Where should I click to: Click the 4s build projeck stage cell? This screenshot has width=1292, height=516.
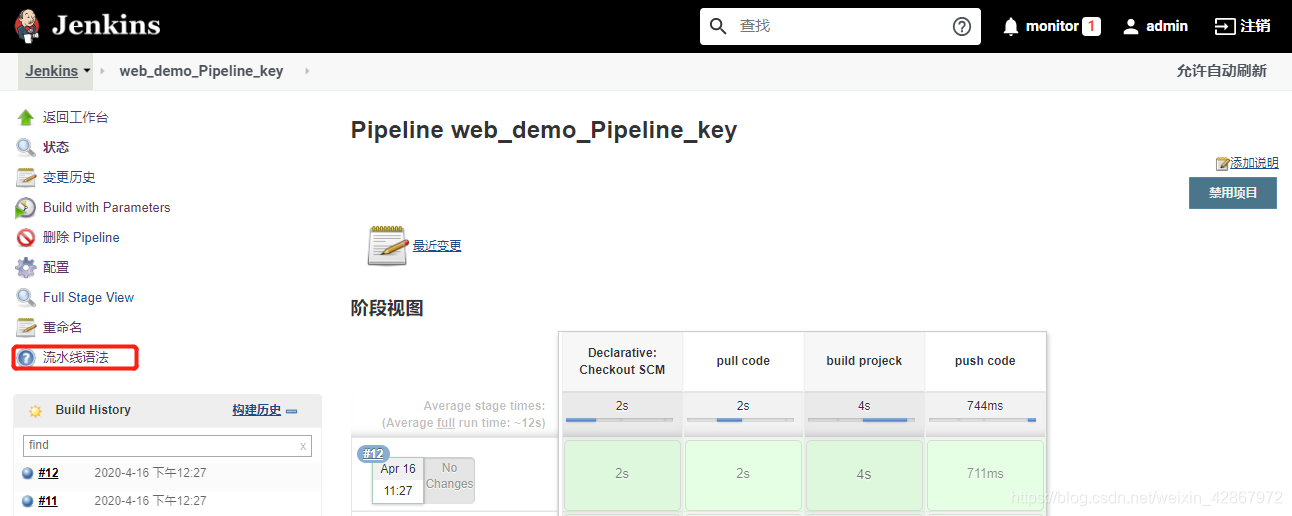pos(864,474)
